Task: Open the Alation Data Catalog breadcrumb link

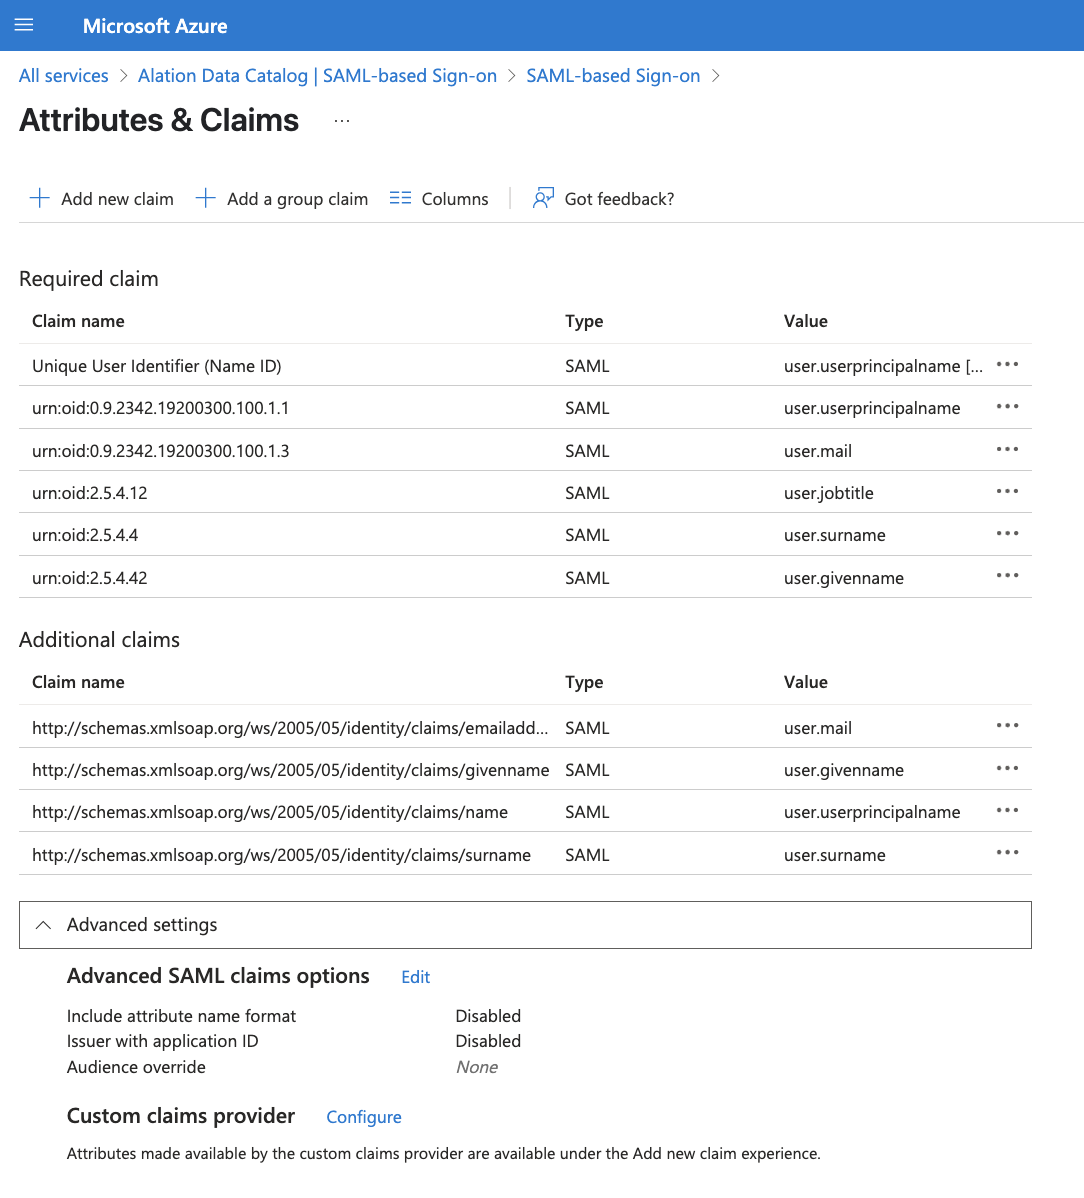Action: 317,76
